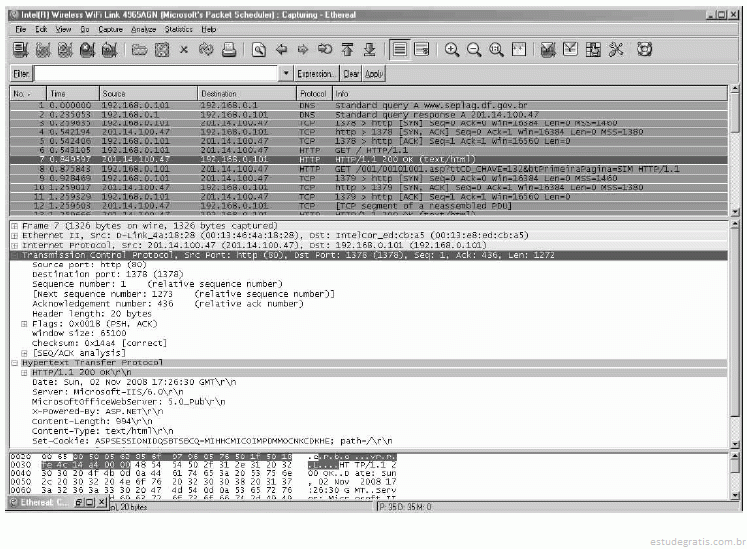Open coloring rules icon

click(593, 50)
